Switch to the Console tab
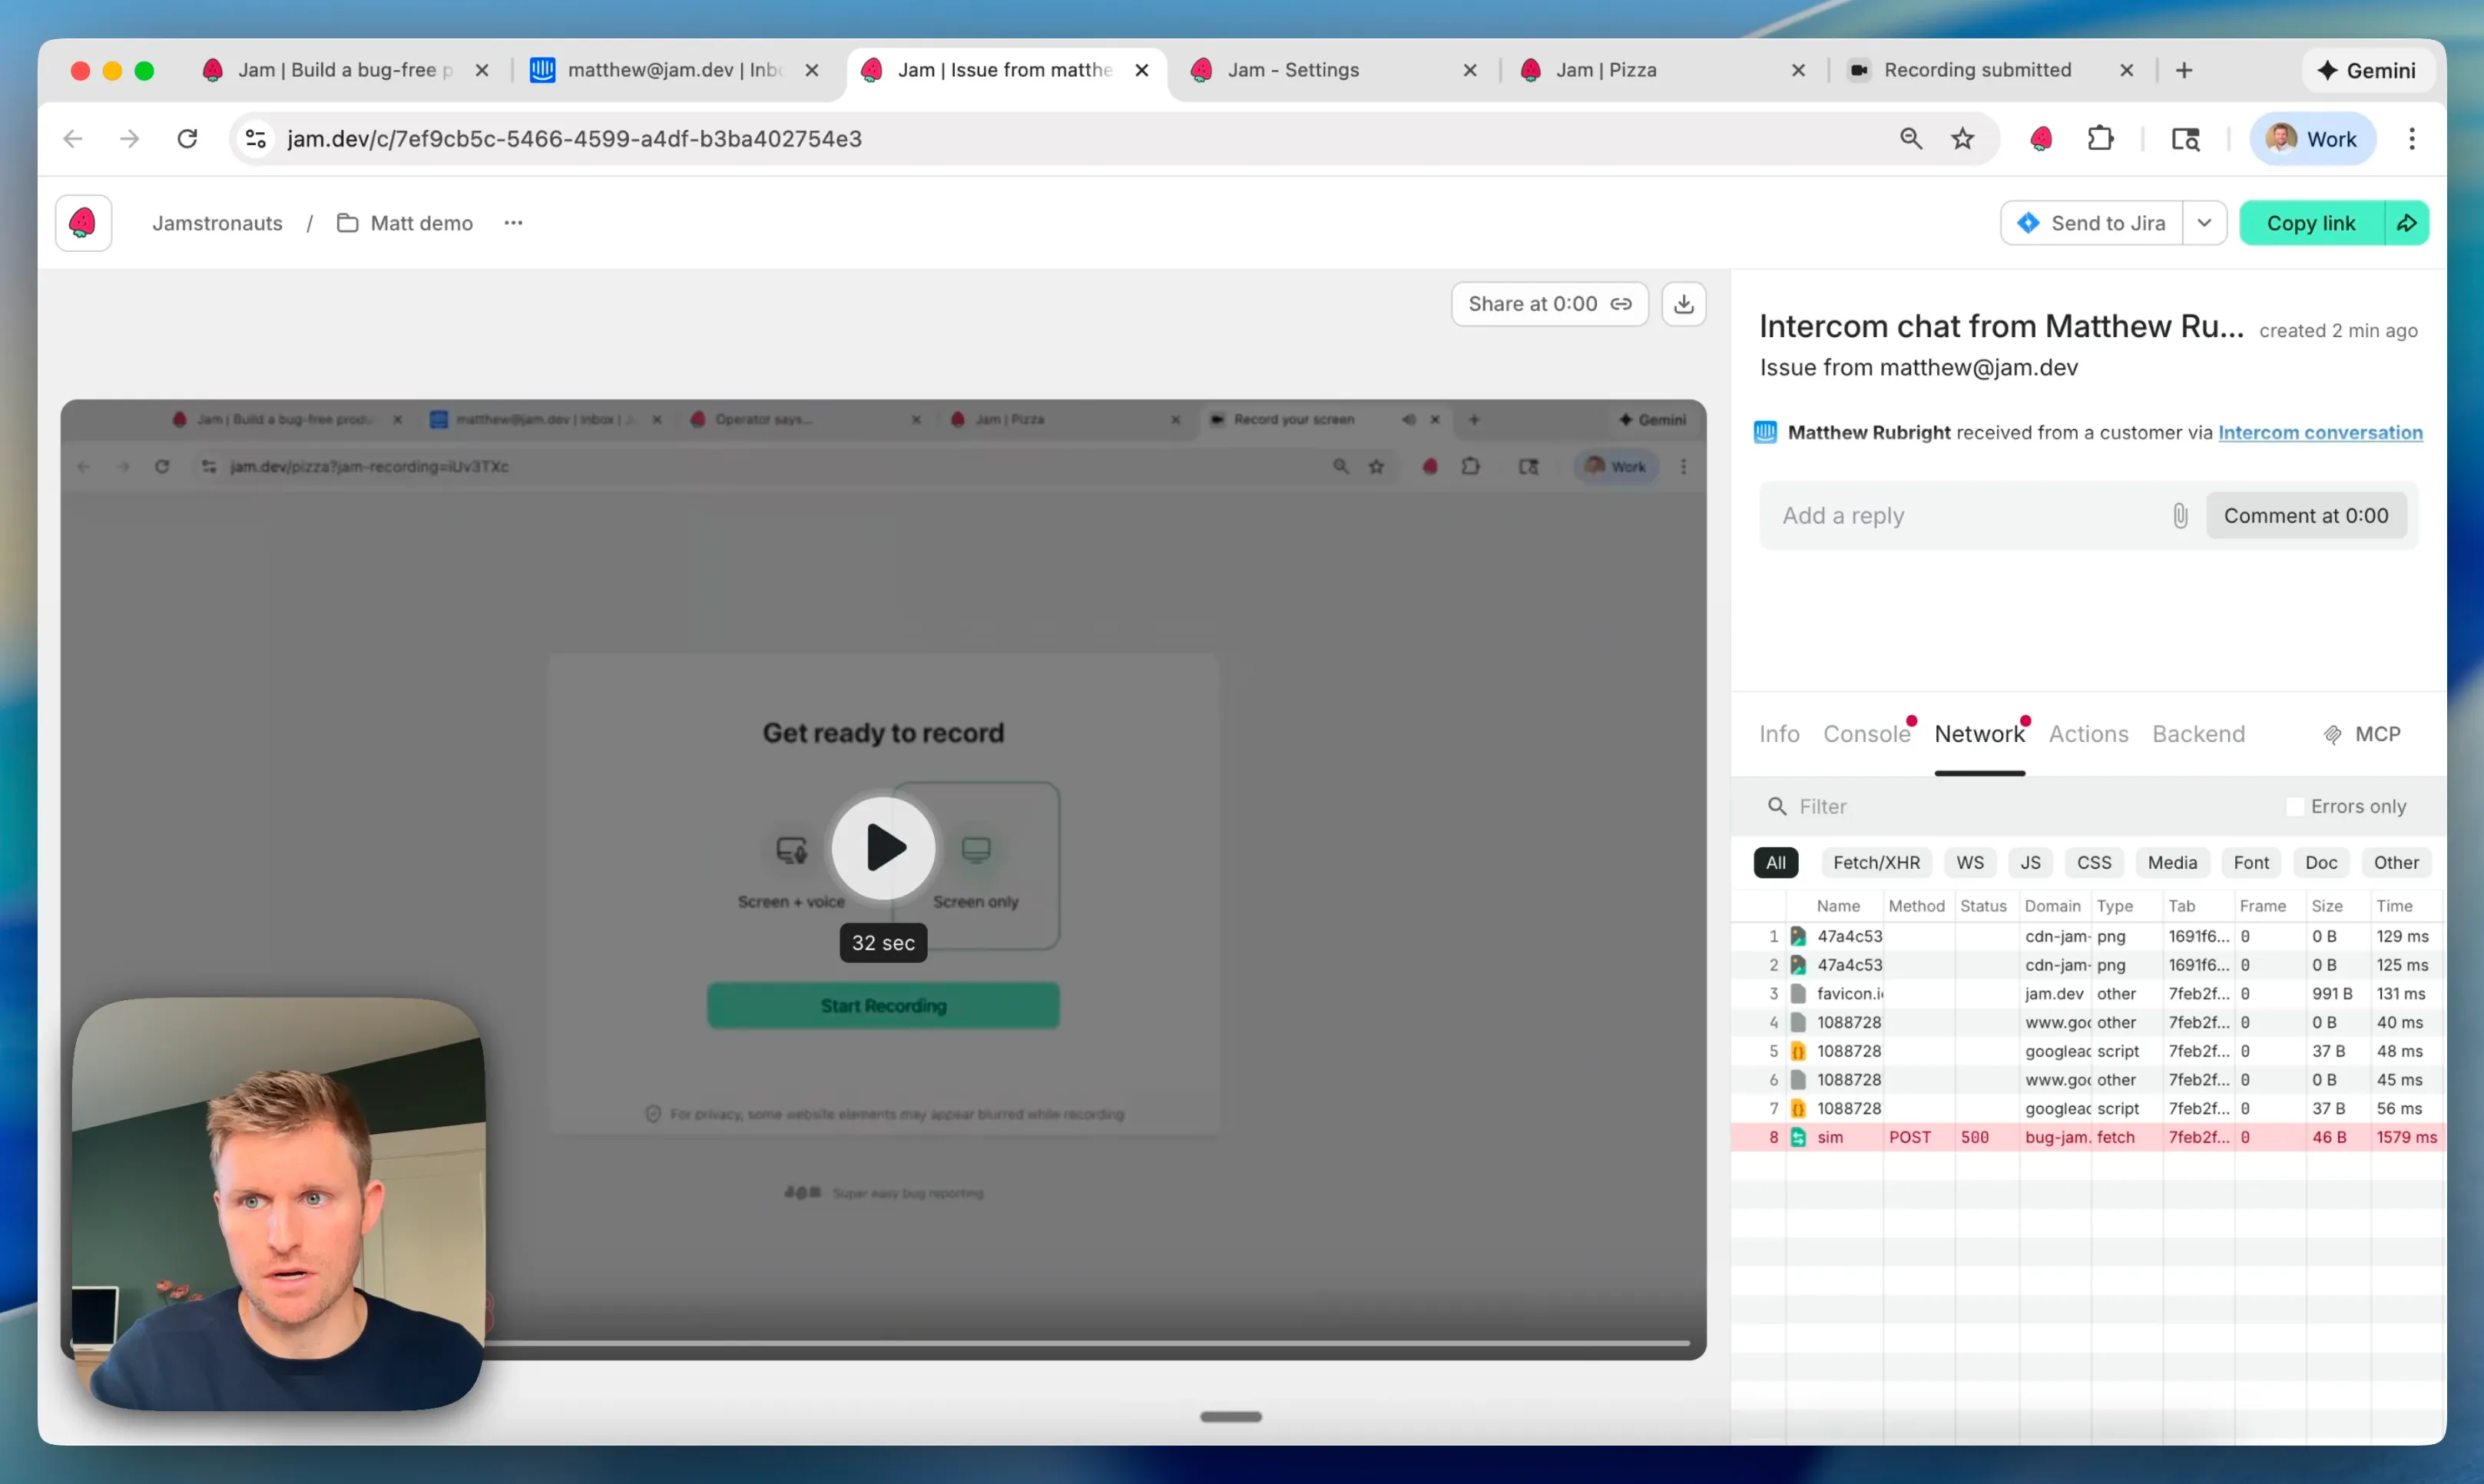This screenshot has height=1484, width=2484. point(1866,734)
